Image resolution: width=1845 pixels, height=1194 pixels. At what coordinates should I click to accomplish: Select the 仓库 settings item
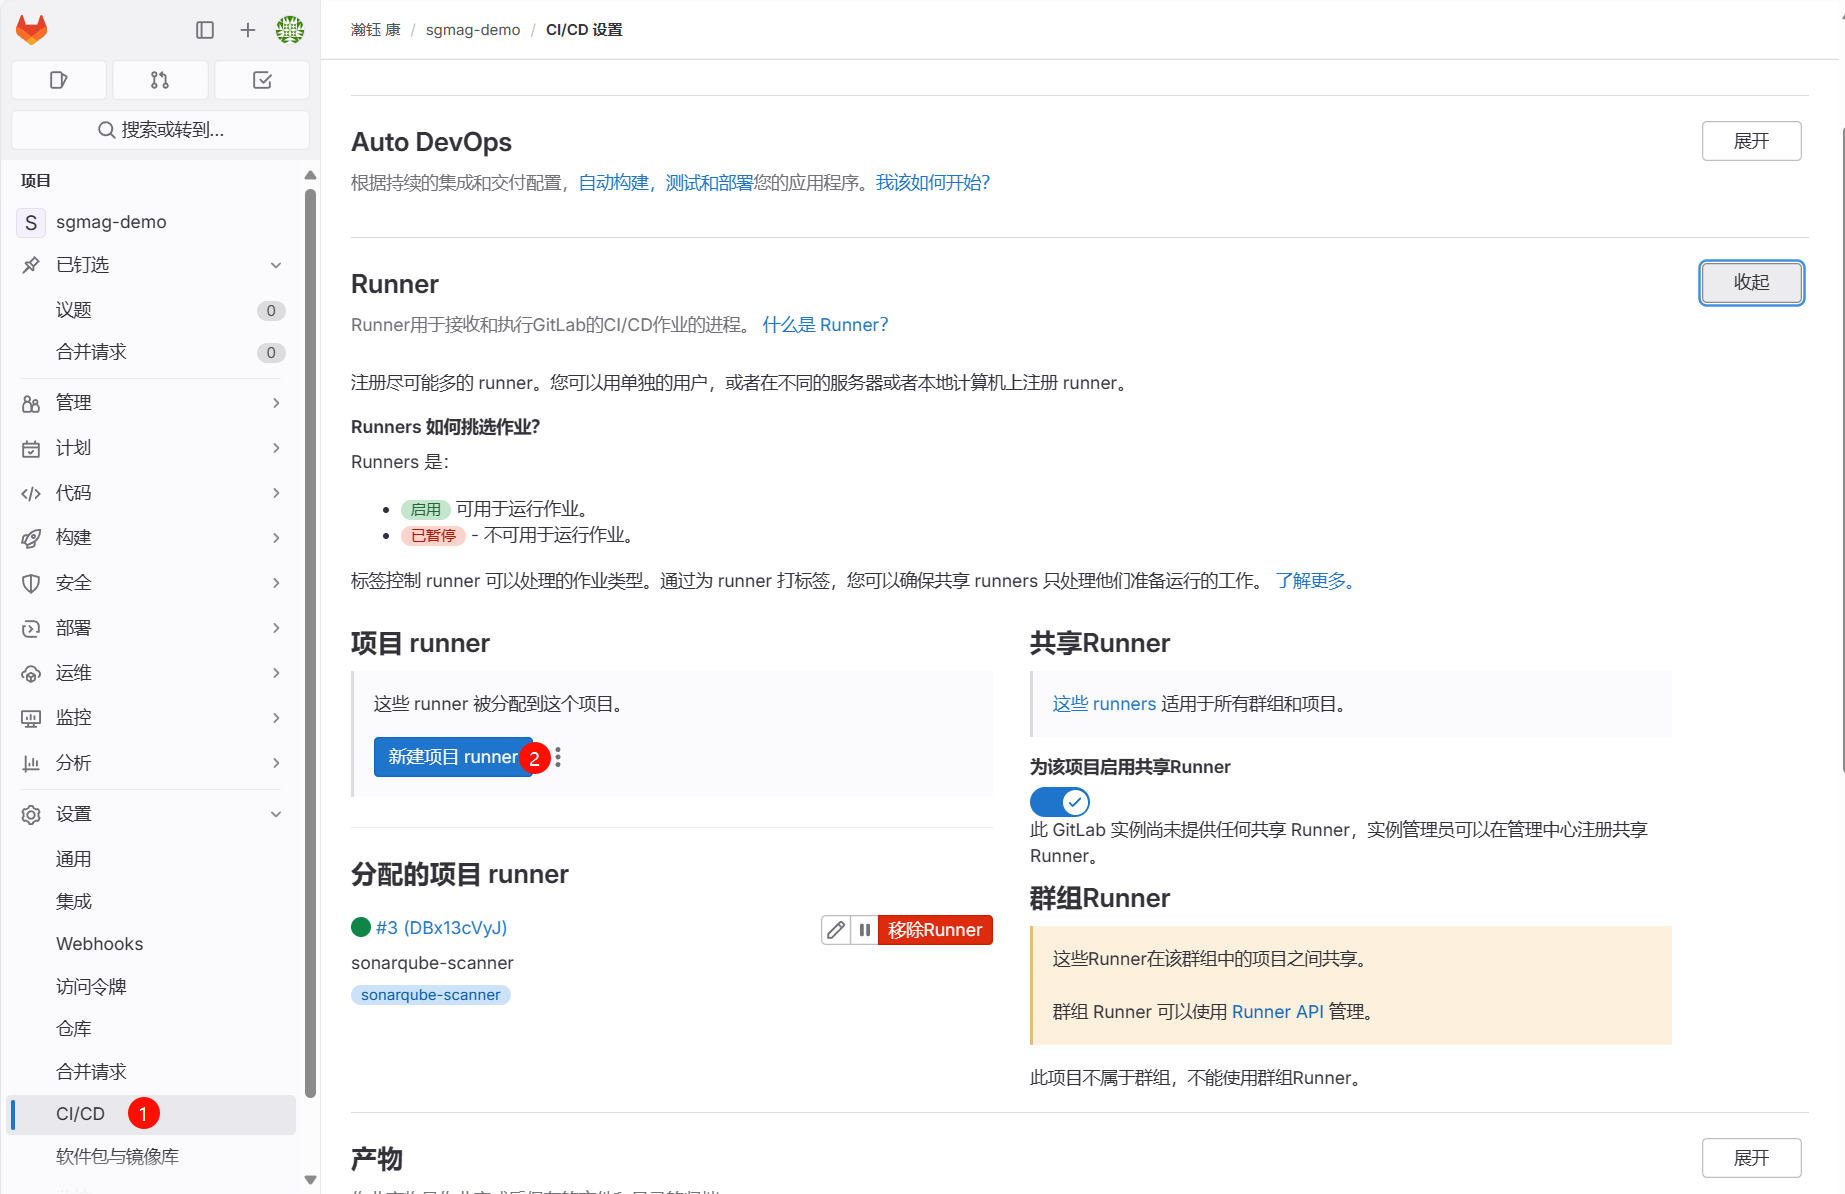[74, 1029]
